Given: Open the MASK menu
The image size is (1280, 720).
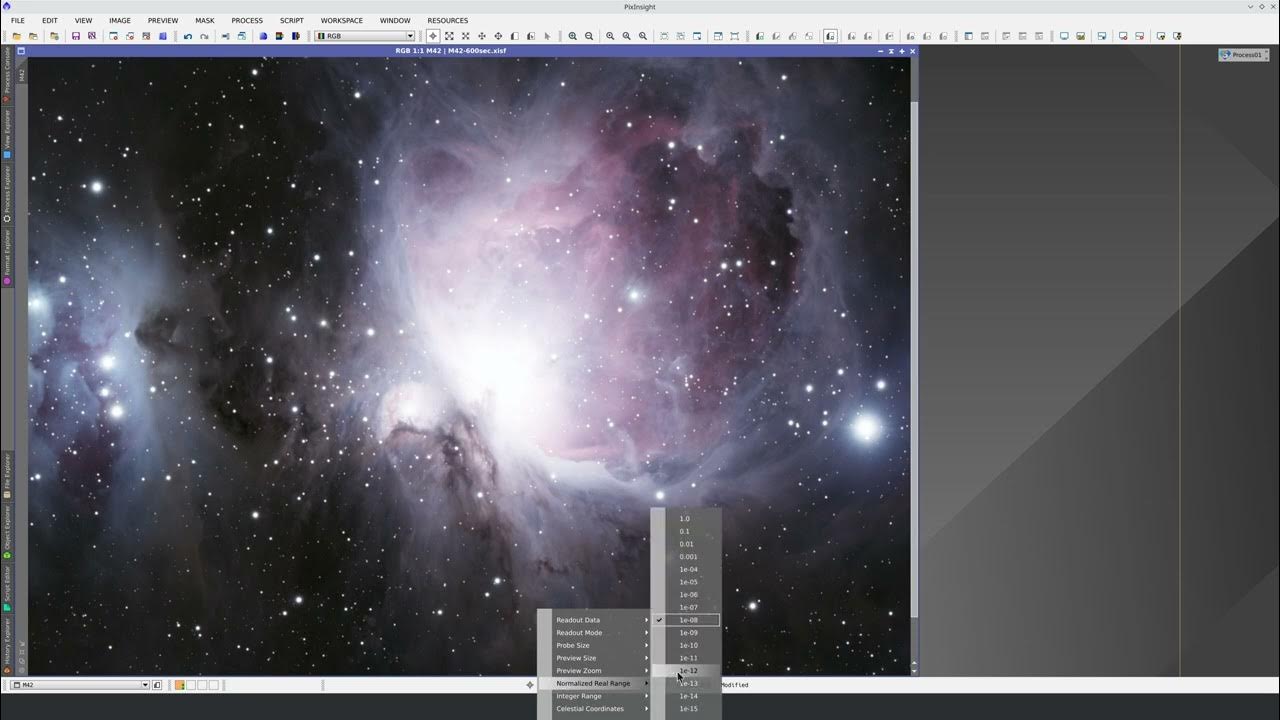Looking at the screenshot, I should [x=205, y=20].
